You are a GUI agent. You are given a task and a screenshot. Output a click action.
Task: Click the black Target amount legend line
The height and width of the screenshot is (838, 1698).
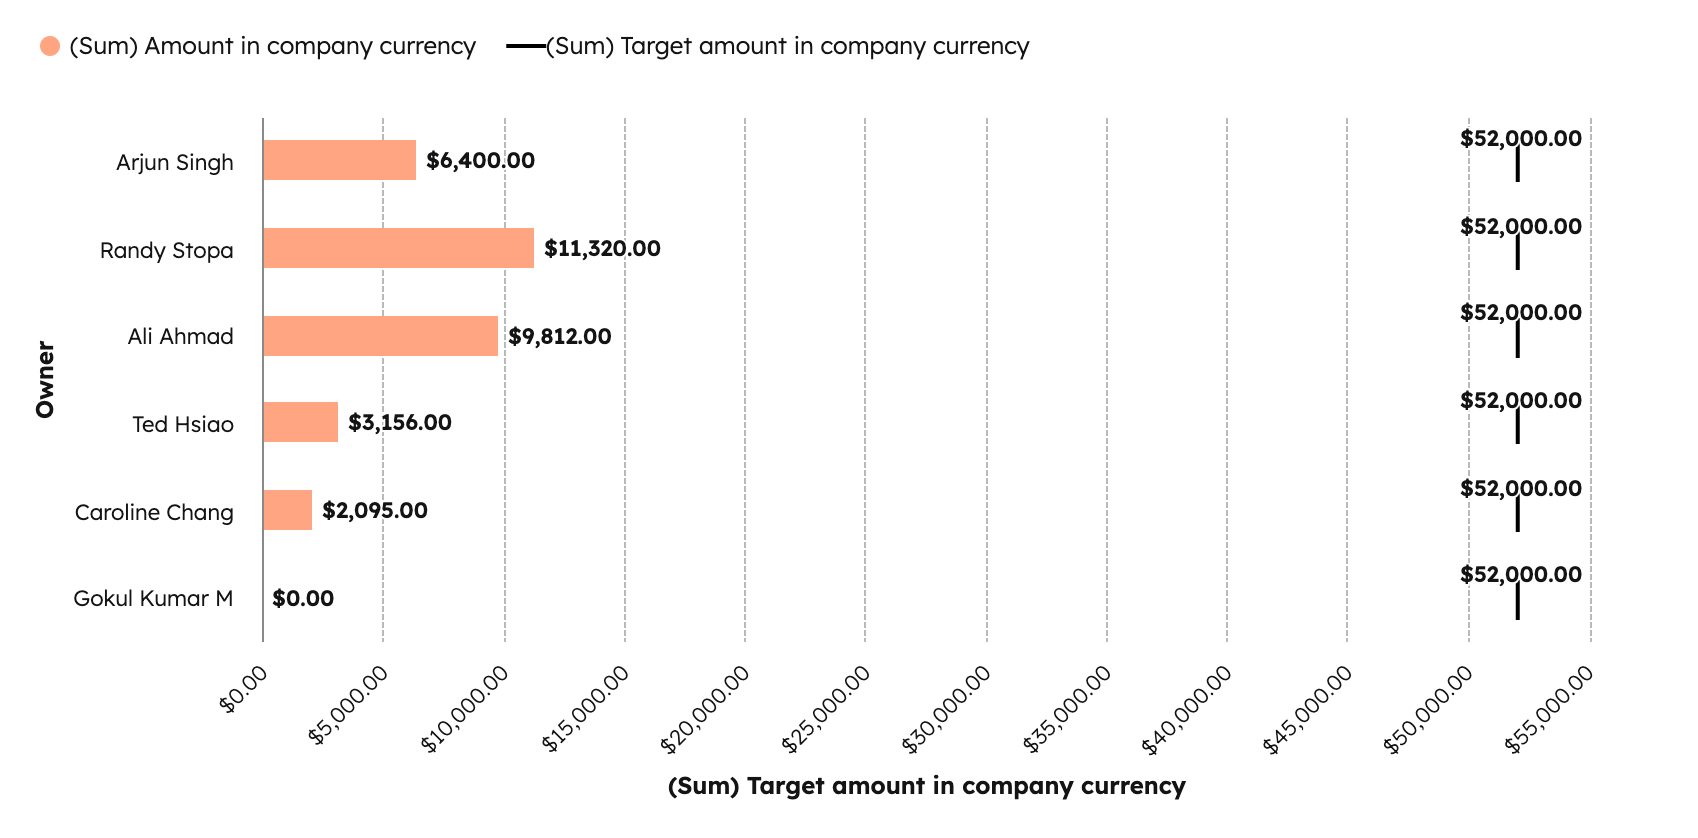[526, 47]
